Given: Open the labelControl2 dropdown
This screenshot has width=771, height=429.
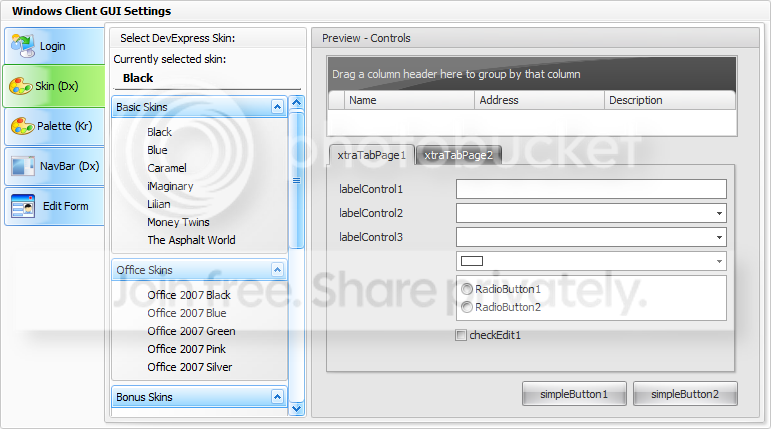Looking at the screenshot, I should (719, 213).
